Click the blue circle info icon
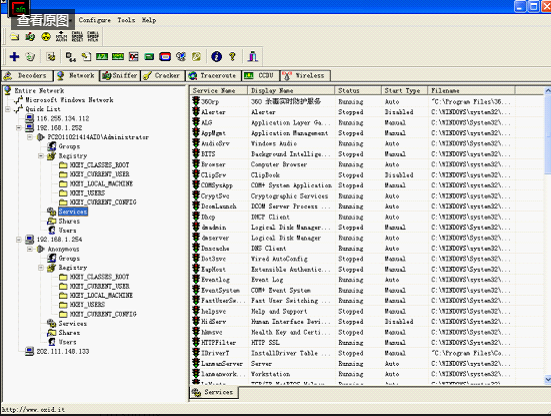The image size is (551, 416). pos(216,57)
